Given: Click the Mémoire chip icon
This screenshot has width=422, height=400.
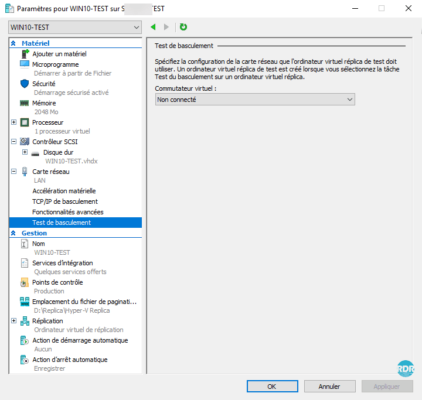Looking at the screenshot, I should [x=24, y=103].
